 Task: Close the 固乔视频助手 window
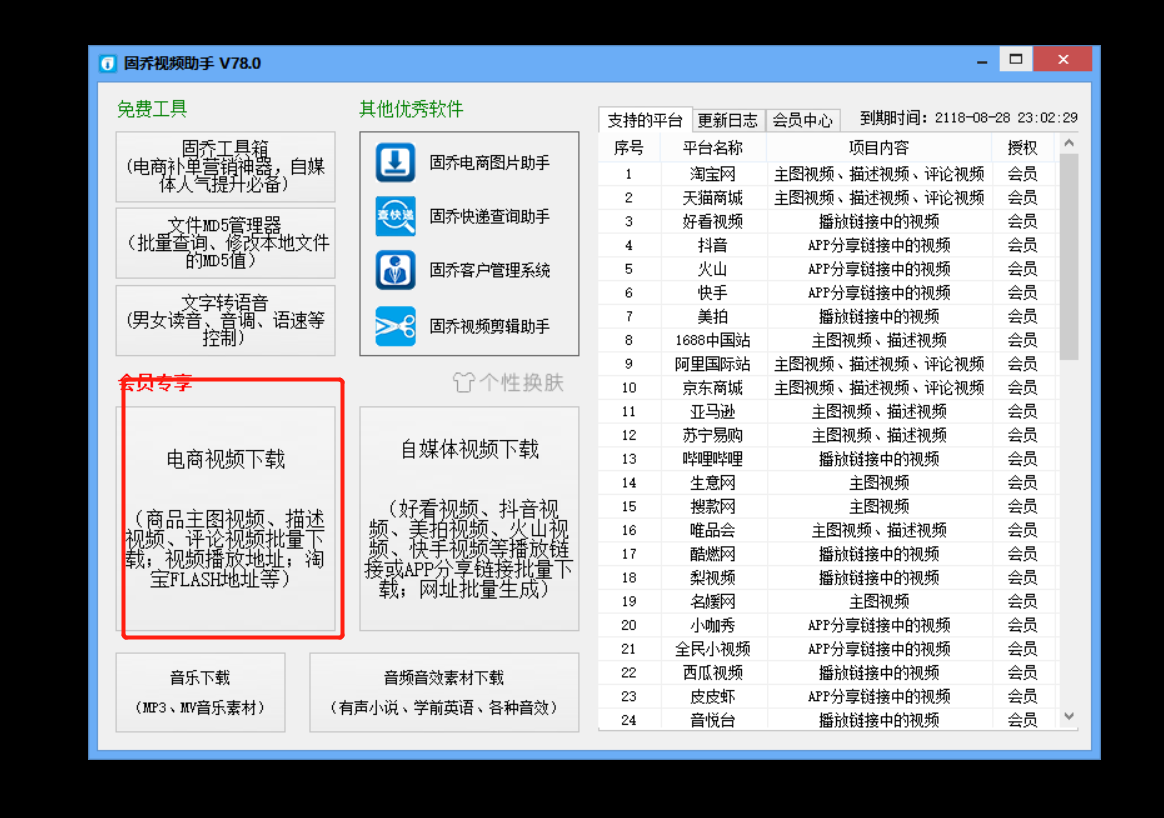coord(1063,59)
